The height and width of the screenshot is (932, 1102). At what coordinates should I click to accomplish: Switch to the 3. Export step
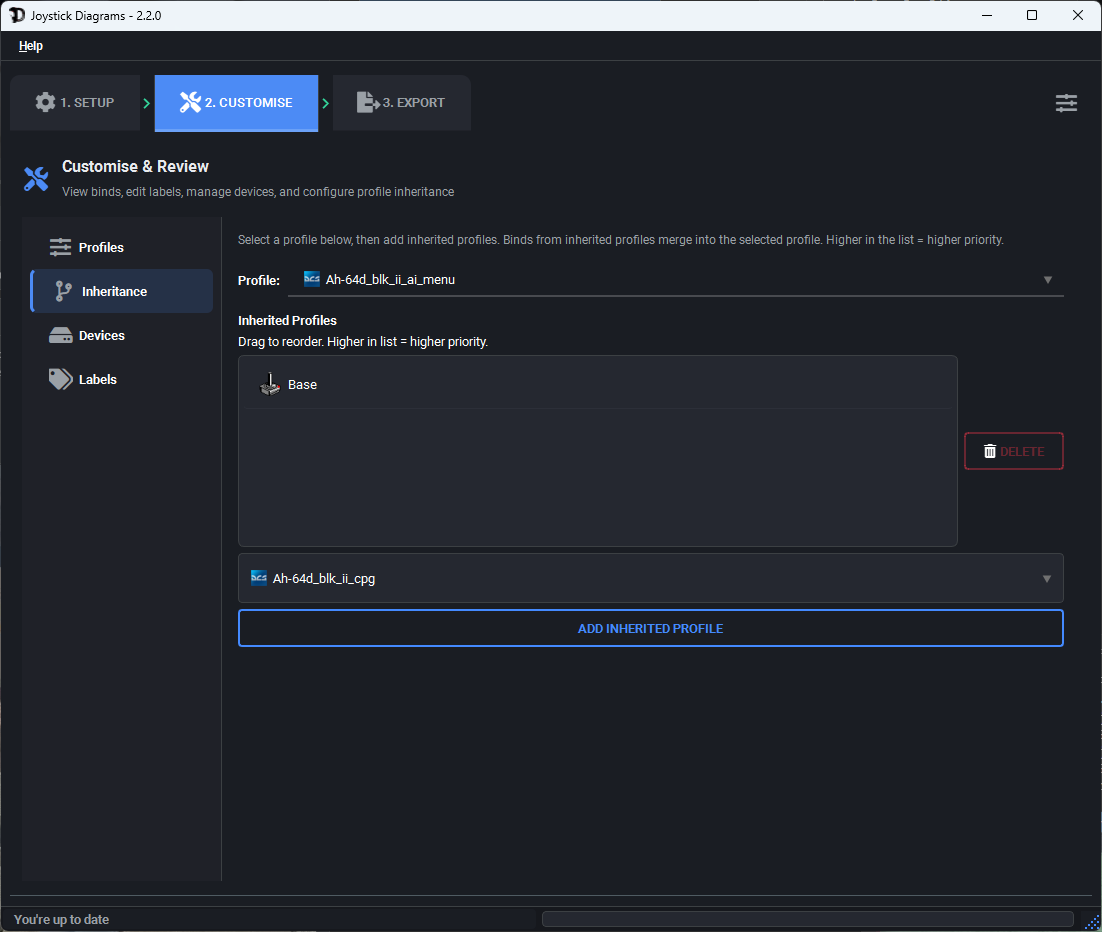(401, 103)
